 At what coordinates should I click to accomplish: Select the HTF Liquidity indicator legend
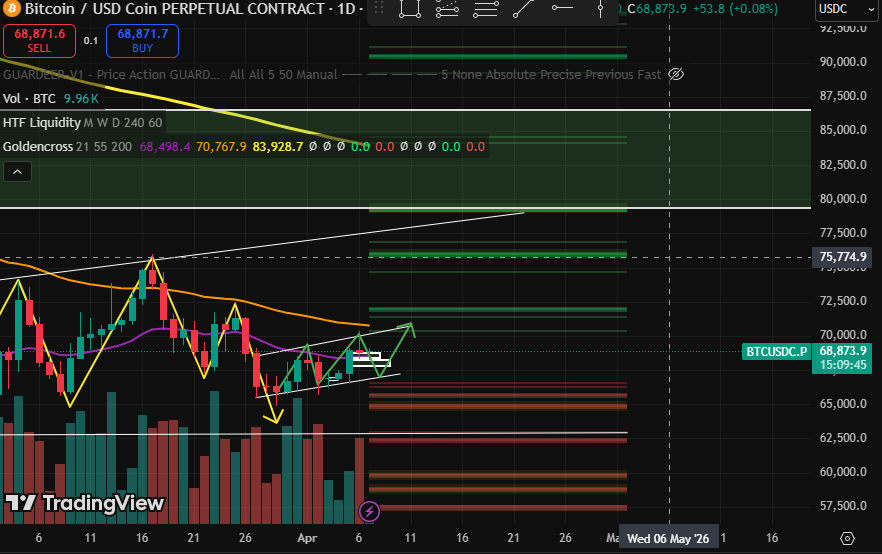(x=42, y=123)
